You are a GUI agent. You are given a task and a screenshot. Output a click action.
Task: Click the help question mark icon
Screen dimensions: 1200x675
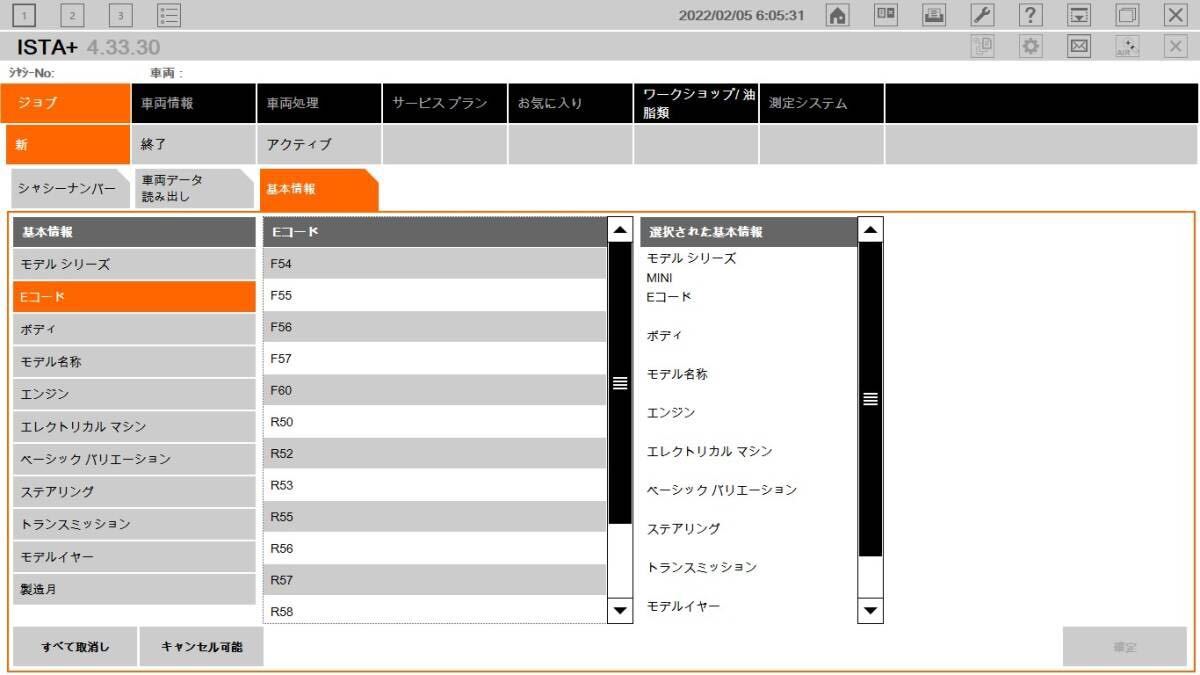coord(1030,15)
